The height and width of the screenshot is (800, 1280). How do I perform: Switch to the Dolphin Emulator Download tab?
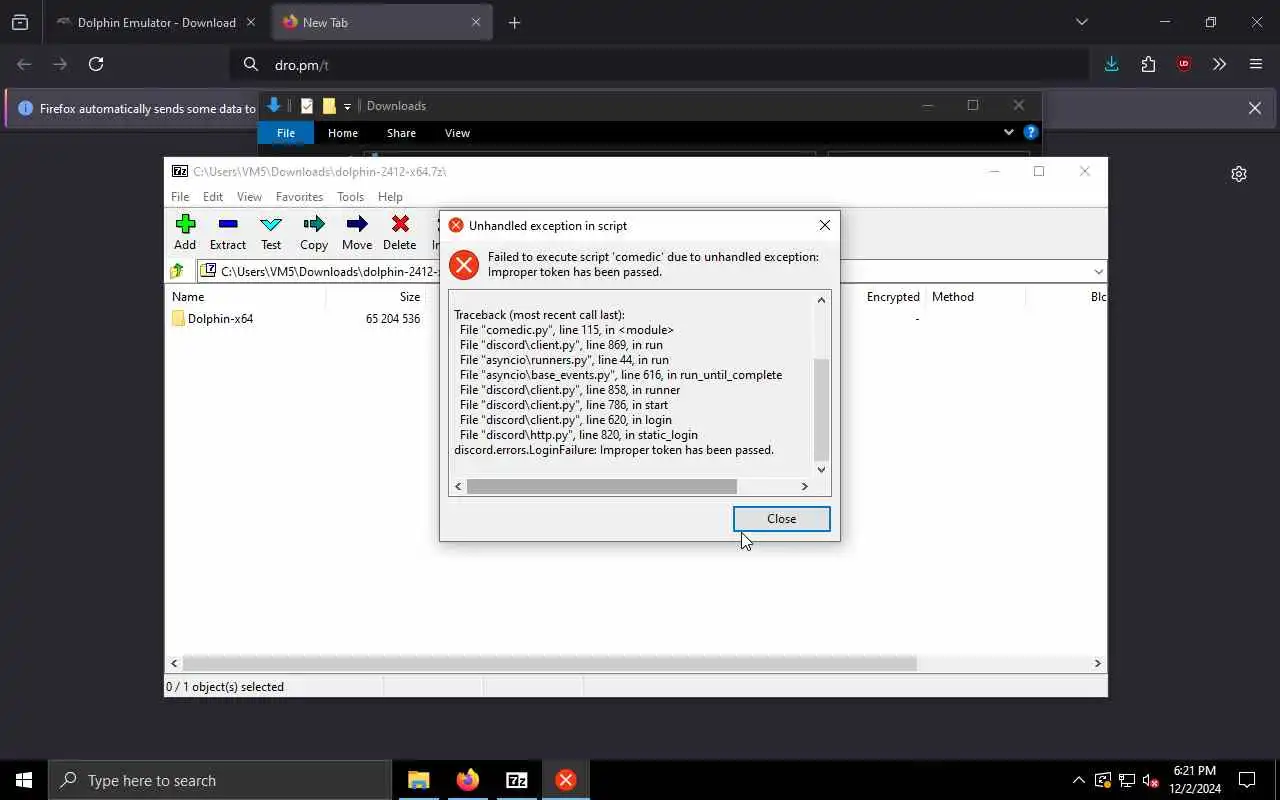tap(155, 22)
